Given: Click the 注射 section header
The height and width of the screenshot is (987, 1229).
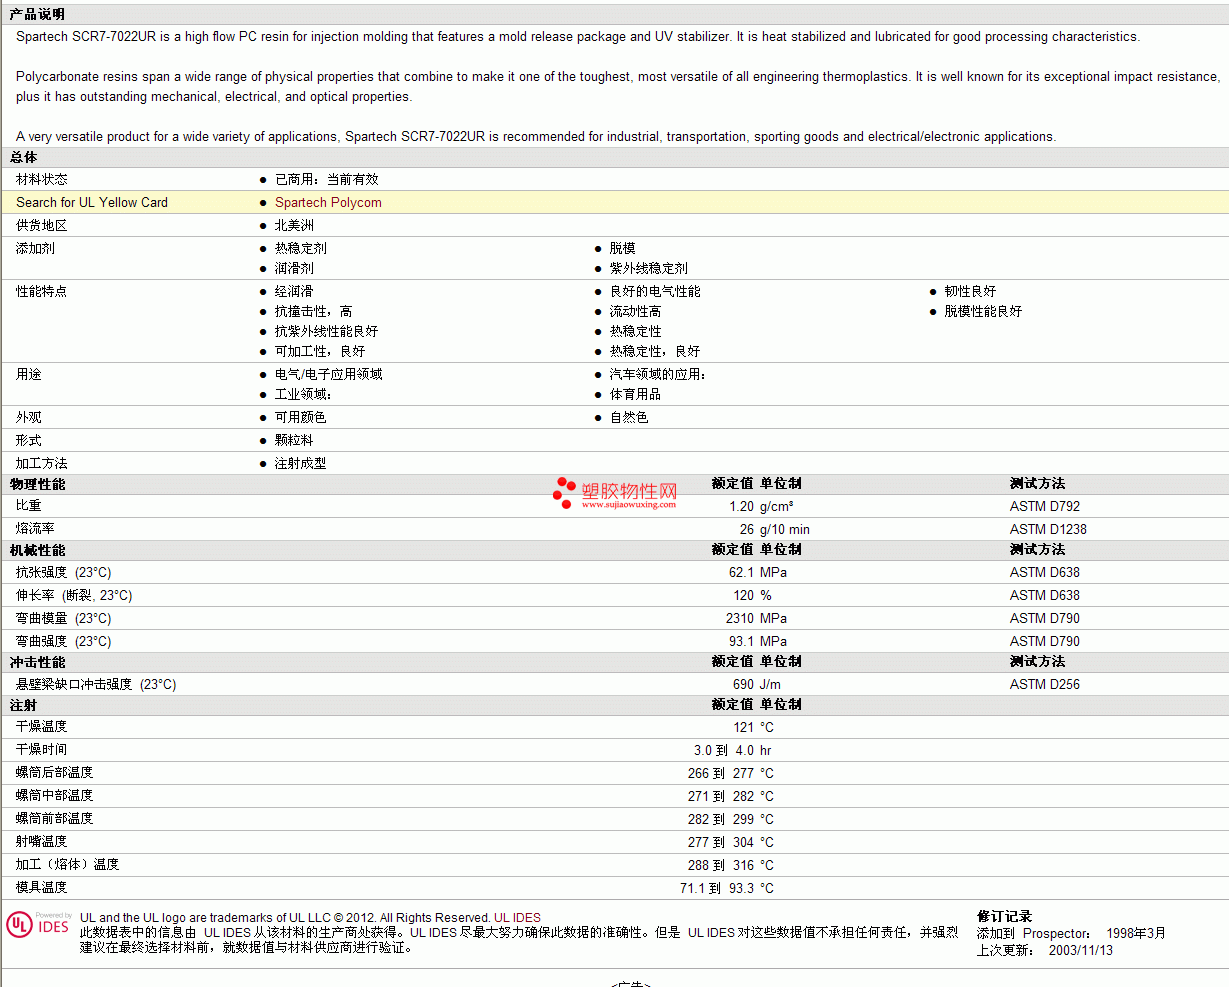Looking at the screenshot, I should [x=23, y=705].
